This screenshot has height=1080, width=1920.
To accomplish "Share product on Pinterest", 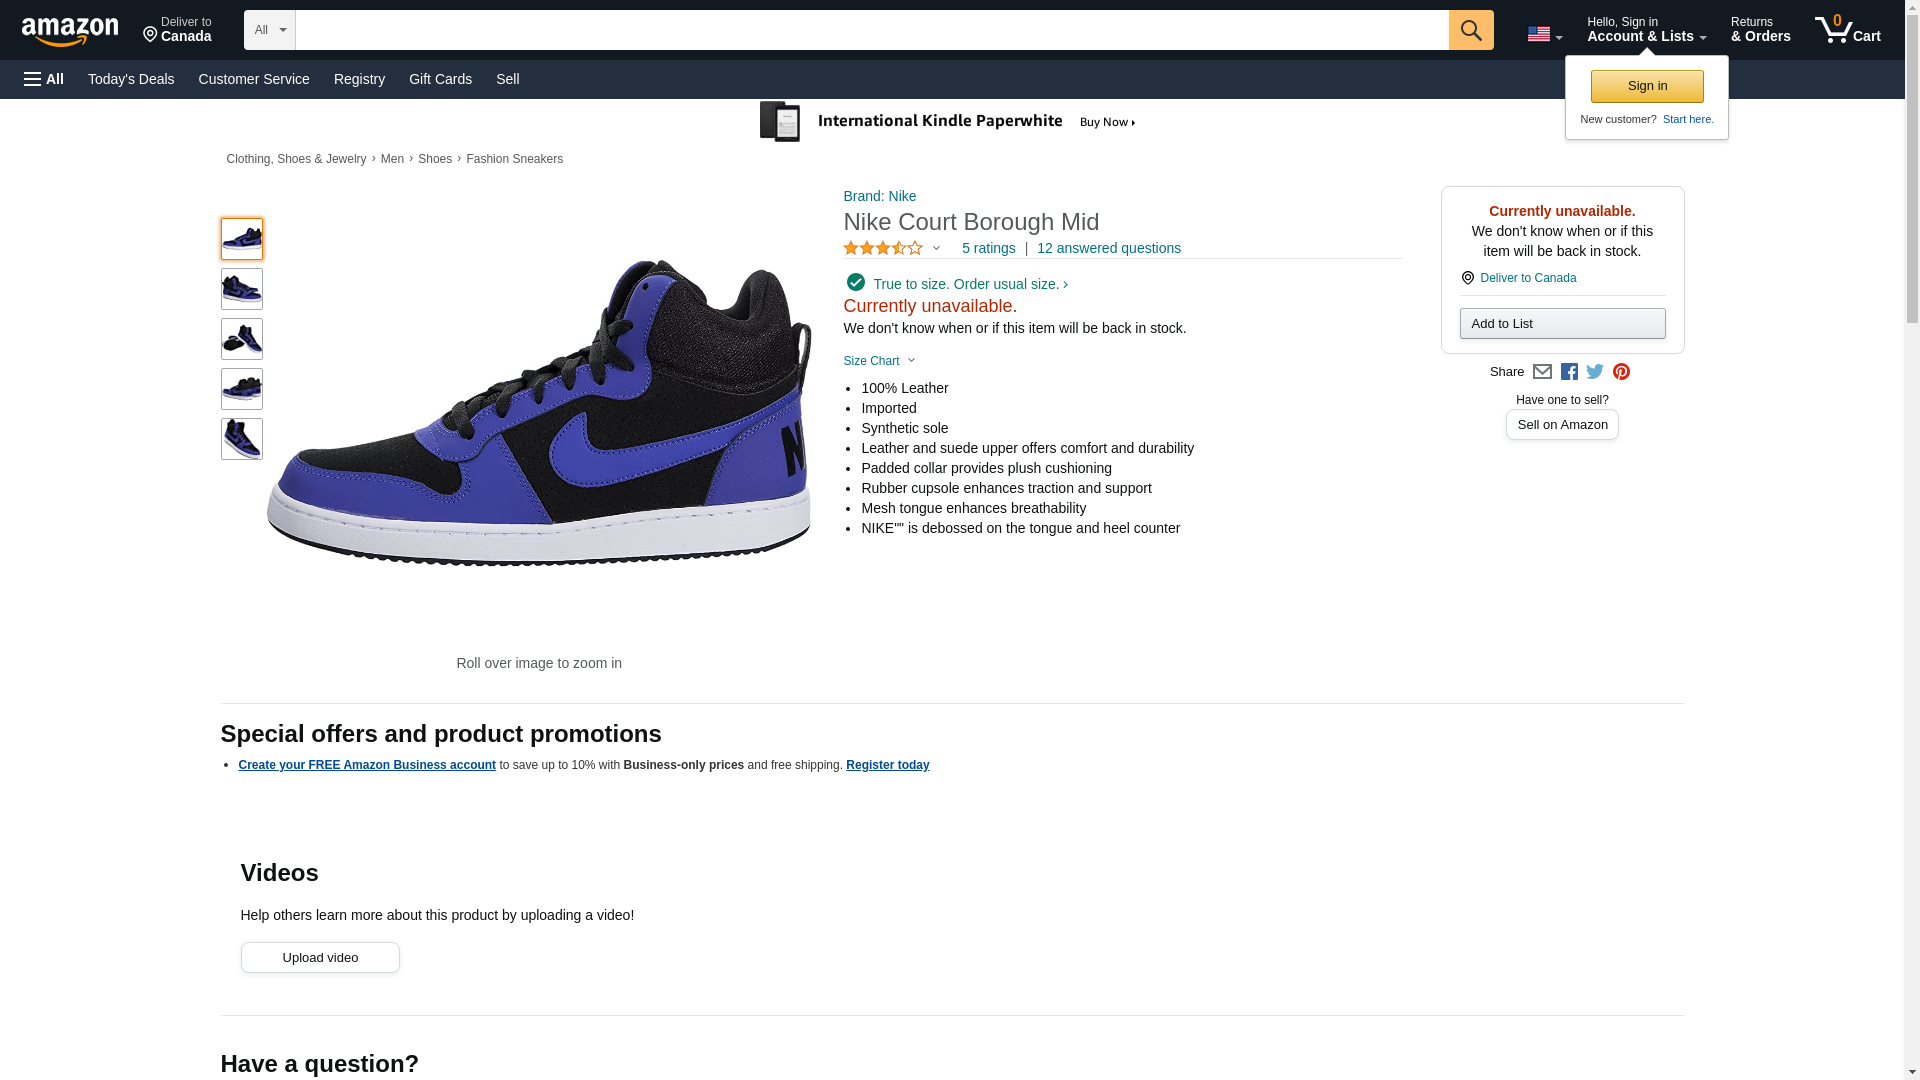I will coord(1621,372).
